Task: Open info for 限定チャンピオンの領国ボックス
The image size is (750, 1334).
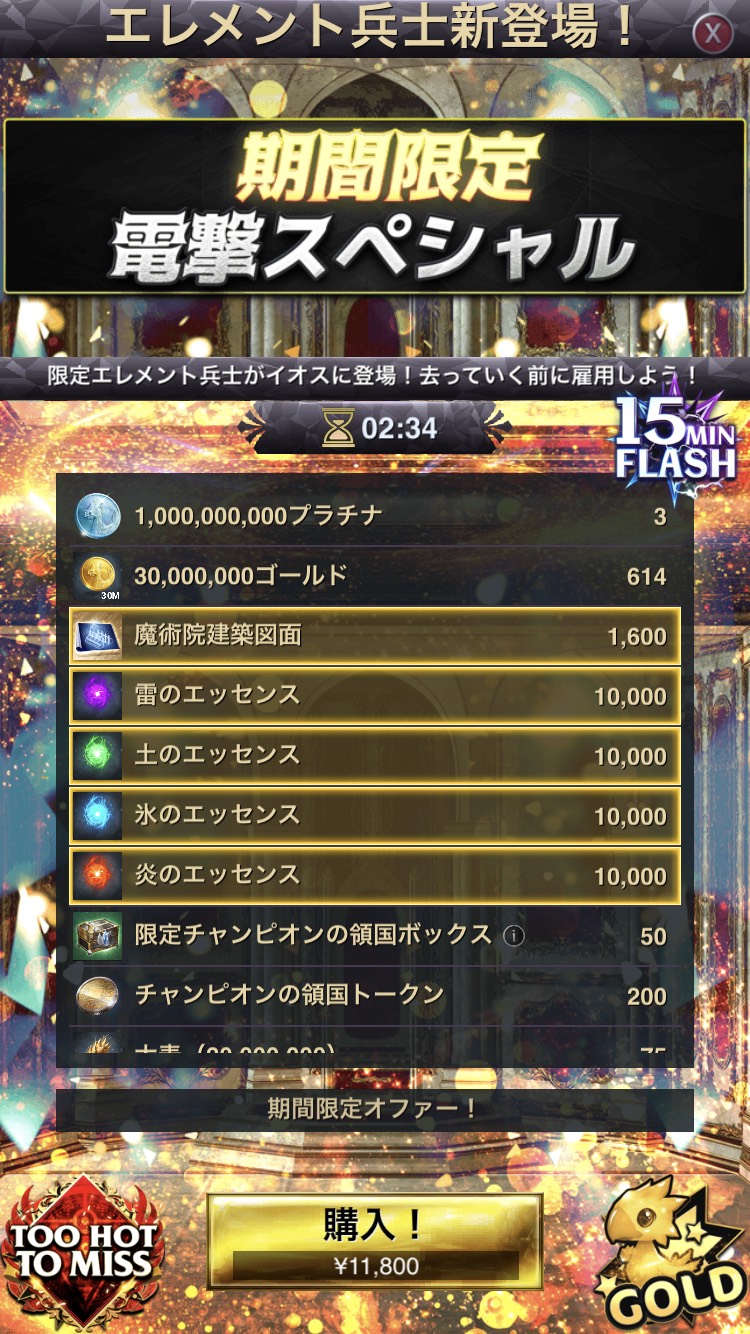Action: (x=514, y=936)
